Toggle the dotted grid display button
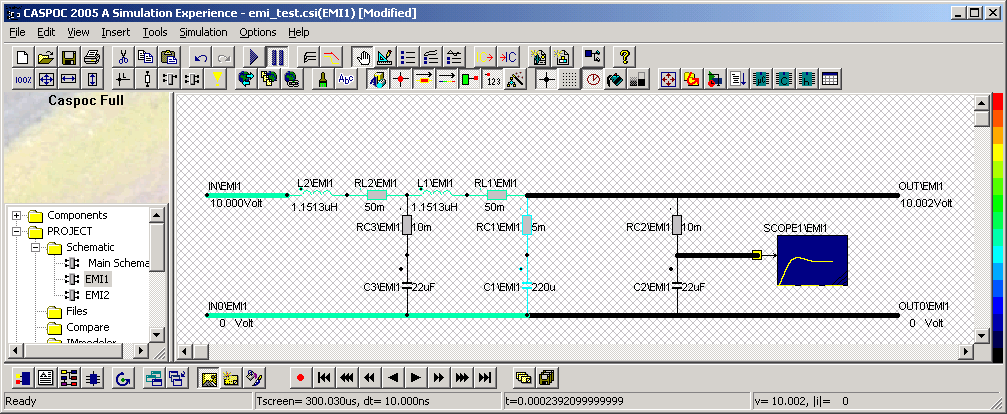The width and height of the screenshot is (1007, 414). 568,79
